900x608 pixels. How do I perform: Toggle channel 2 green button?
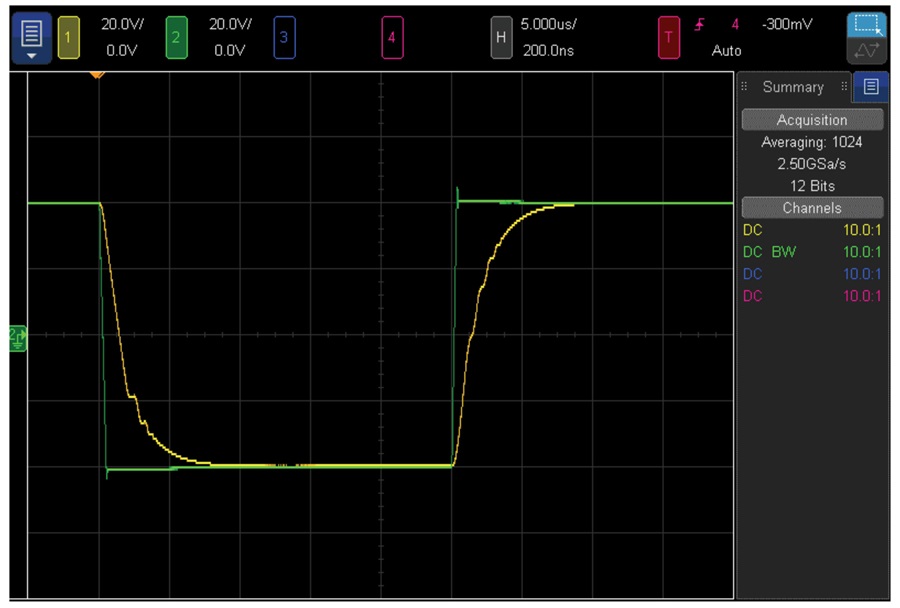click(x=176, y=37)
